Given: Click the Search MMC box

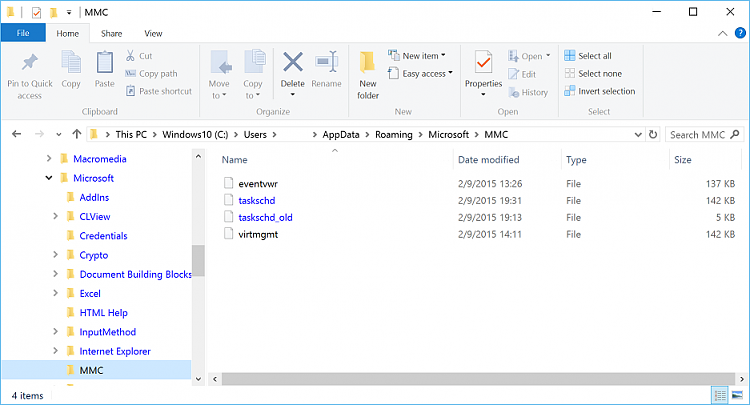Looking at the screenshot, I should coord(704,135).
